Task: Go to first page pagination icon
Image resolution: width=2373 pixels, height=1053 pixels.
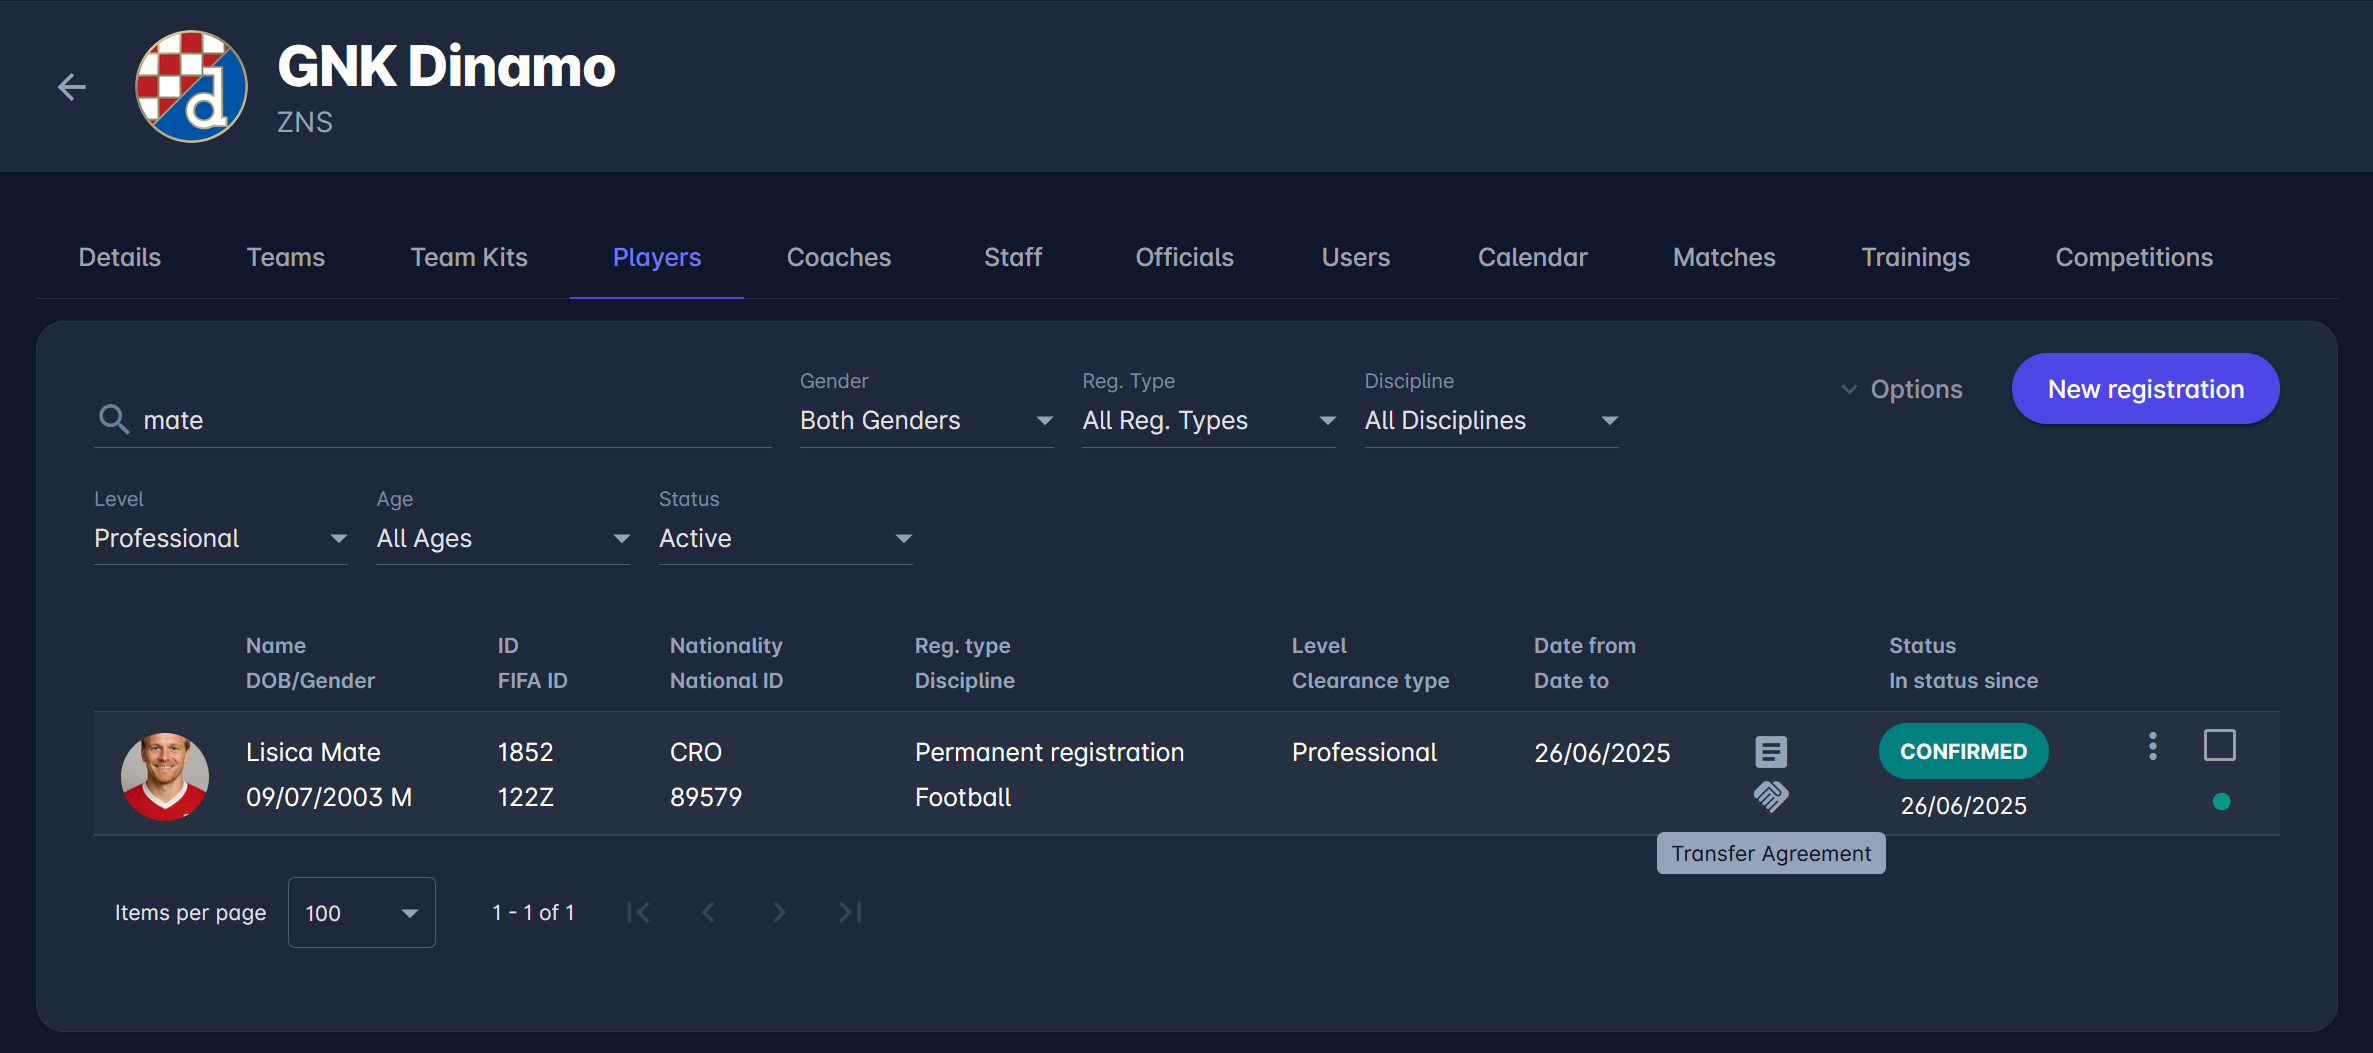Action: (x=638, y=912)
